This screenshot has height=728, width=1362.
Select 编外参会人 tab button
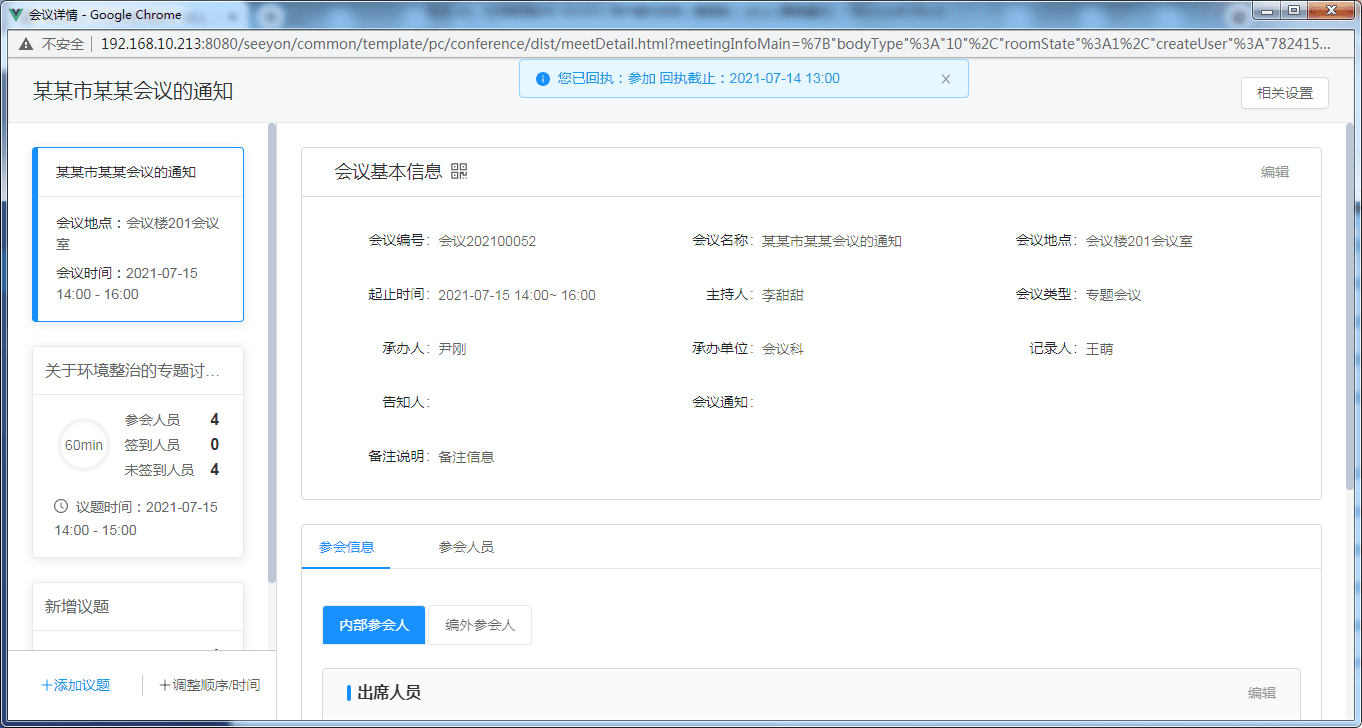click(480, 625)
